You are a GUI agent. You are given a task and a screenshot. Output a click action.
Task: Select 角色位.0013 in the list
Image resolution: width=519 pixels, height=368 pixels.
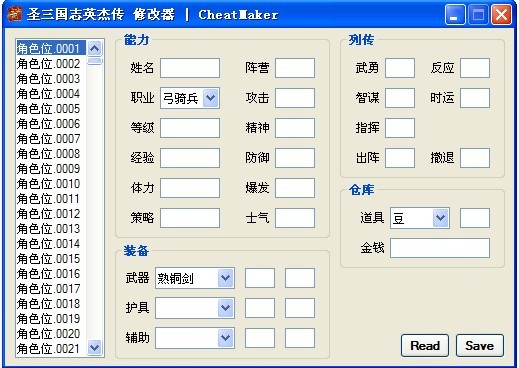click(51, 228)
